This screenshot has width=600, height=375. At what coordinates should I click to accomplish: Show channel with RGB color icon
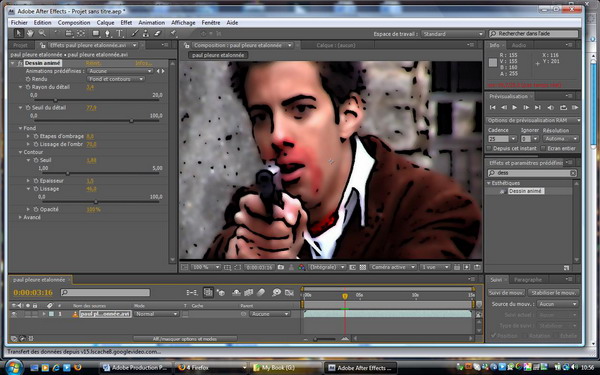click(x=302, y=267)
